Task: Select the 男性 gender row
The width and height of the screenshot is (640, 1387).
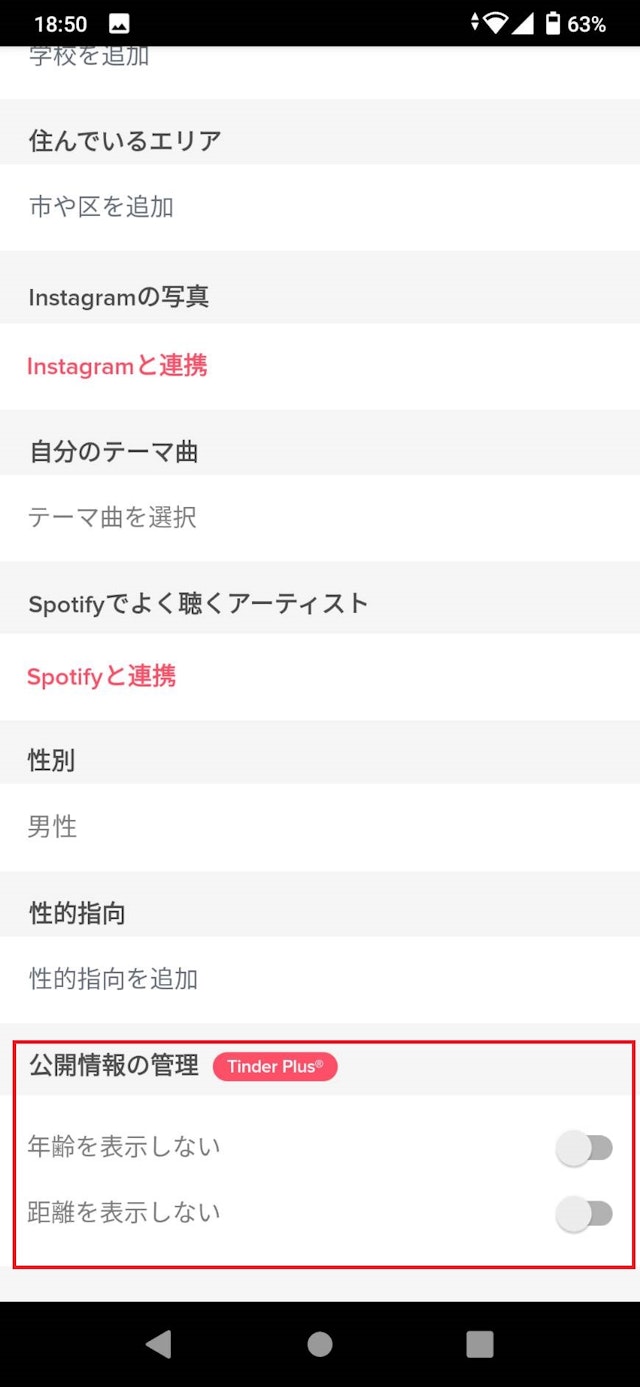Action: tap(52, 827)
